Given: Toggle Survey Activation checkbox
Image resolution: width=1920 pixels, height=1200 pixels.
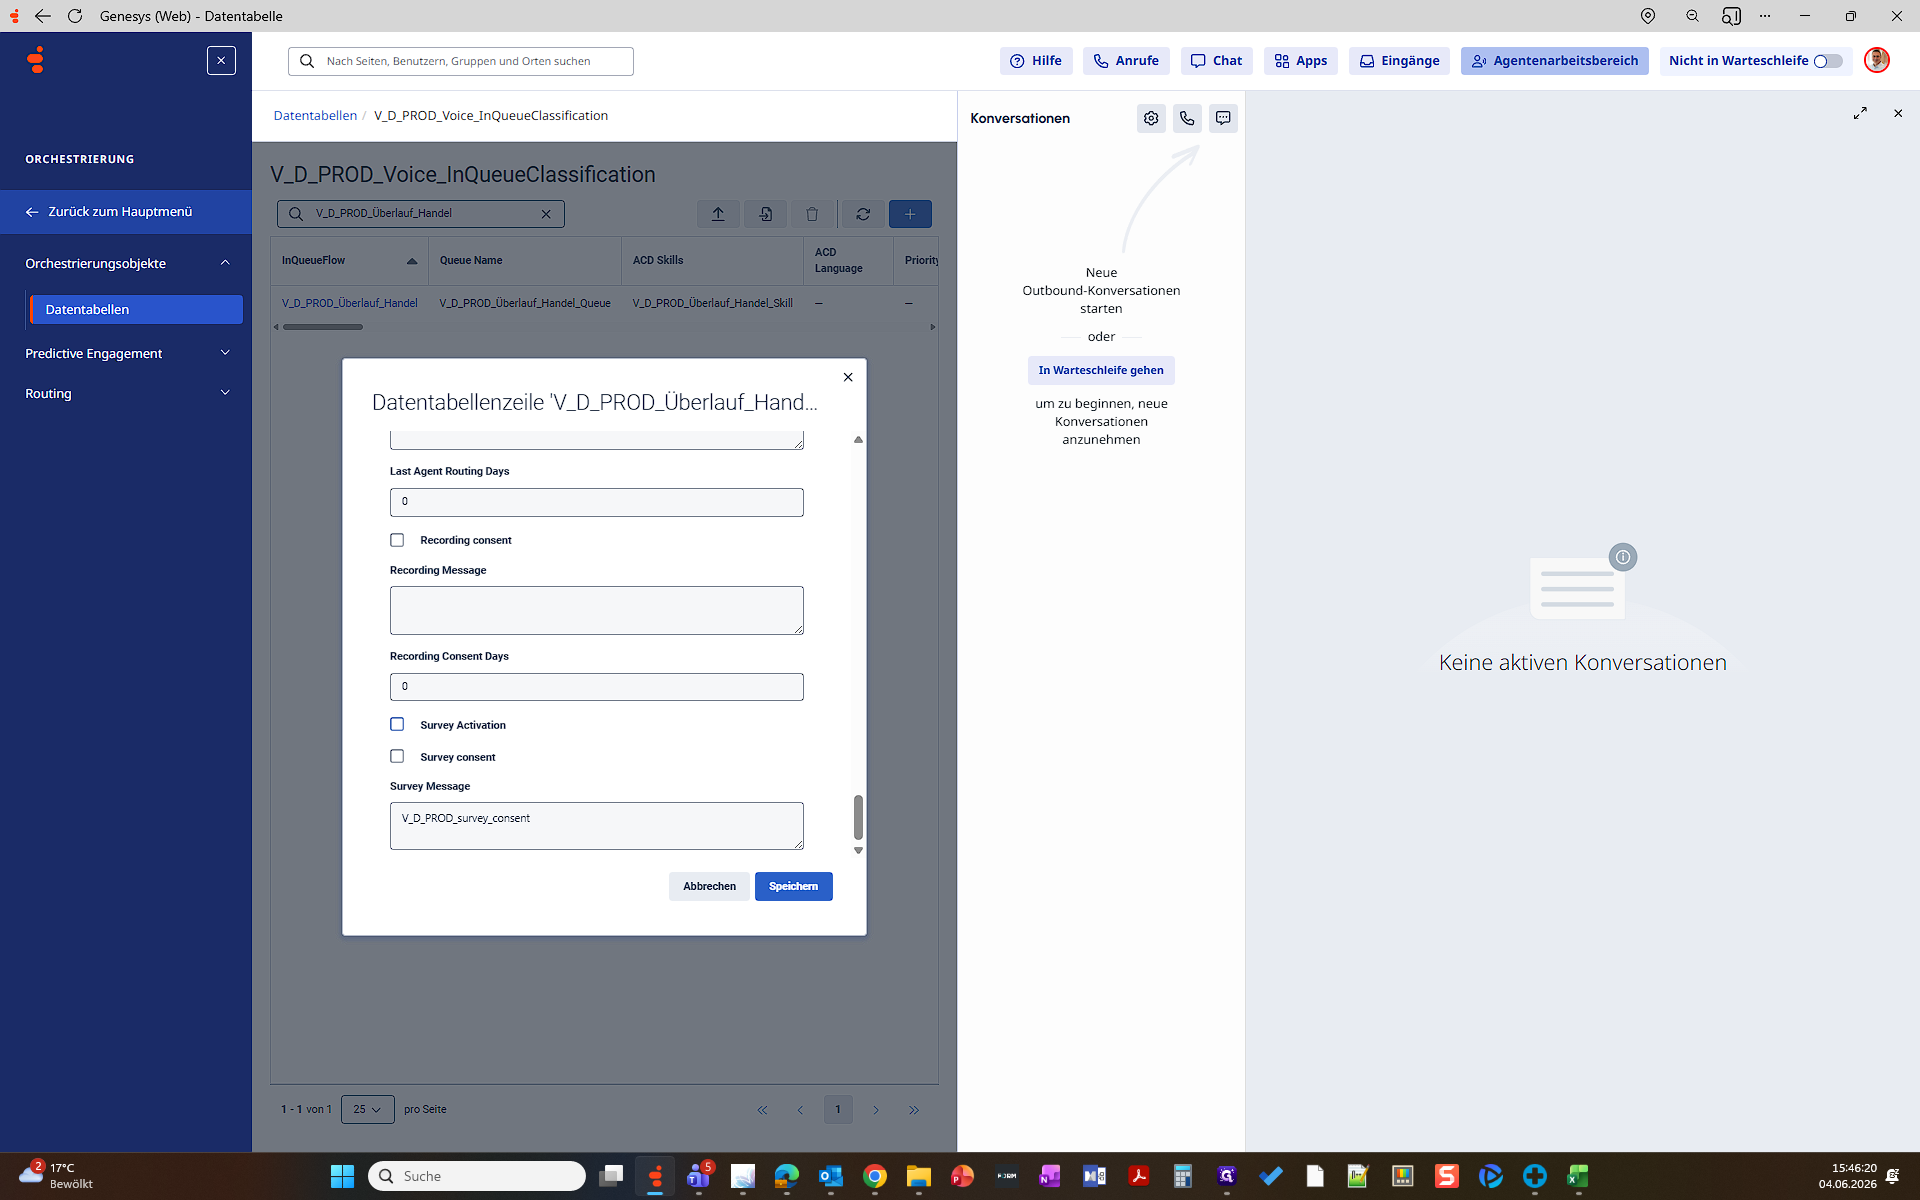Looking at the screenshot, I should pyautogui.click(x=397, y=724).
